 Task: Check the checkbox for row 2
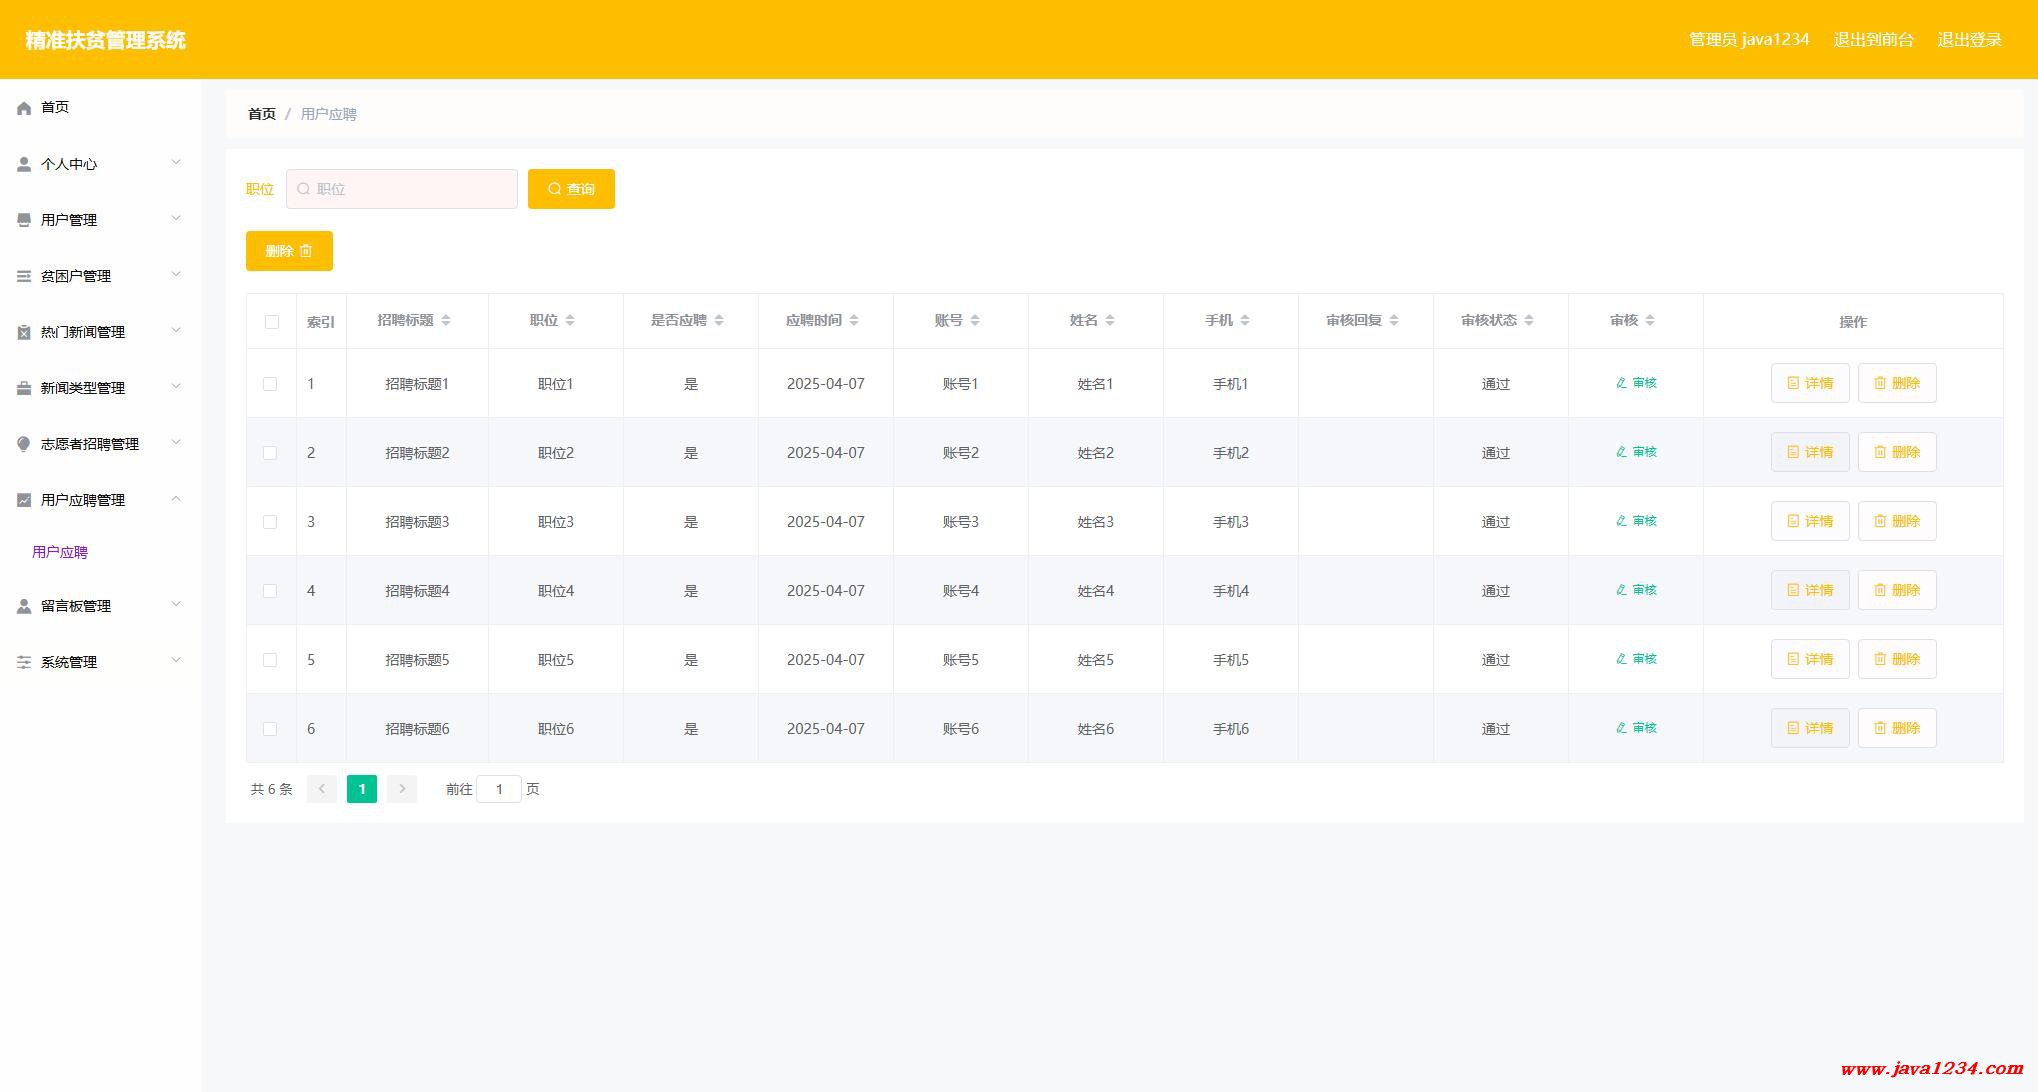tap(270, 453)
